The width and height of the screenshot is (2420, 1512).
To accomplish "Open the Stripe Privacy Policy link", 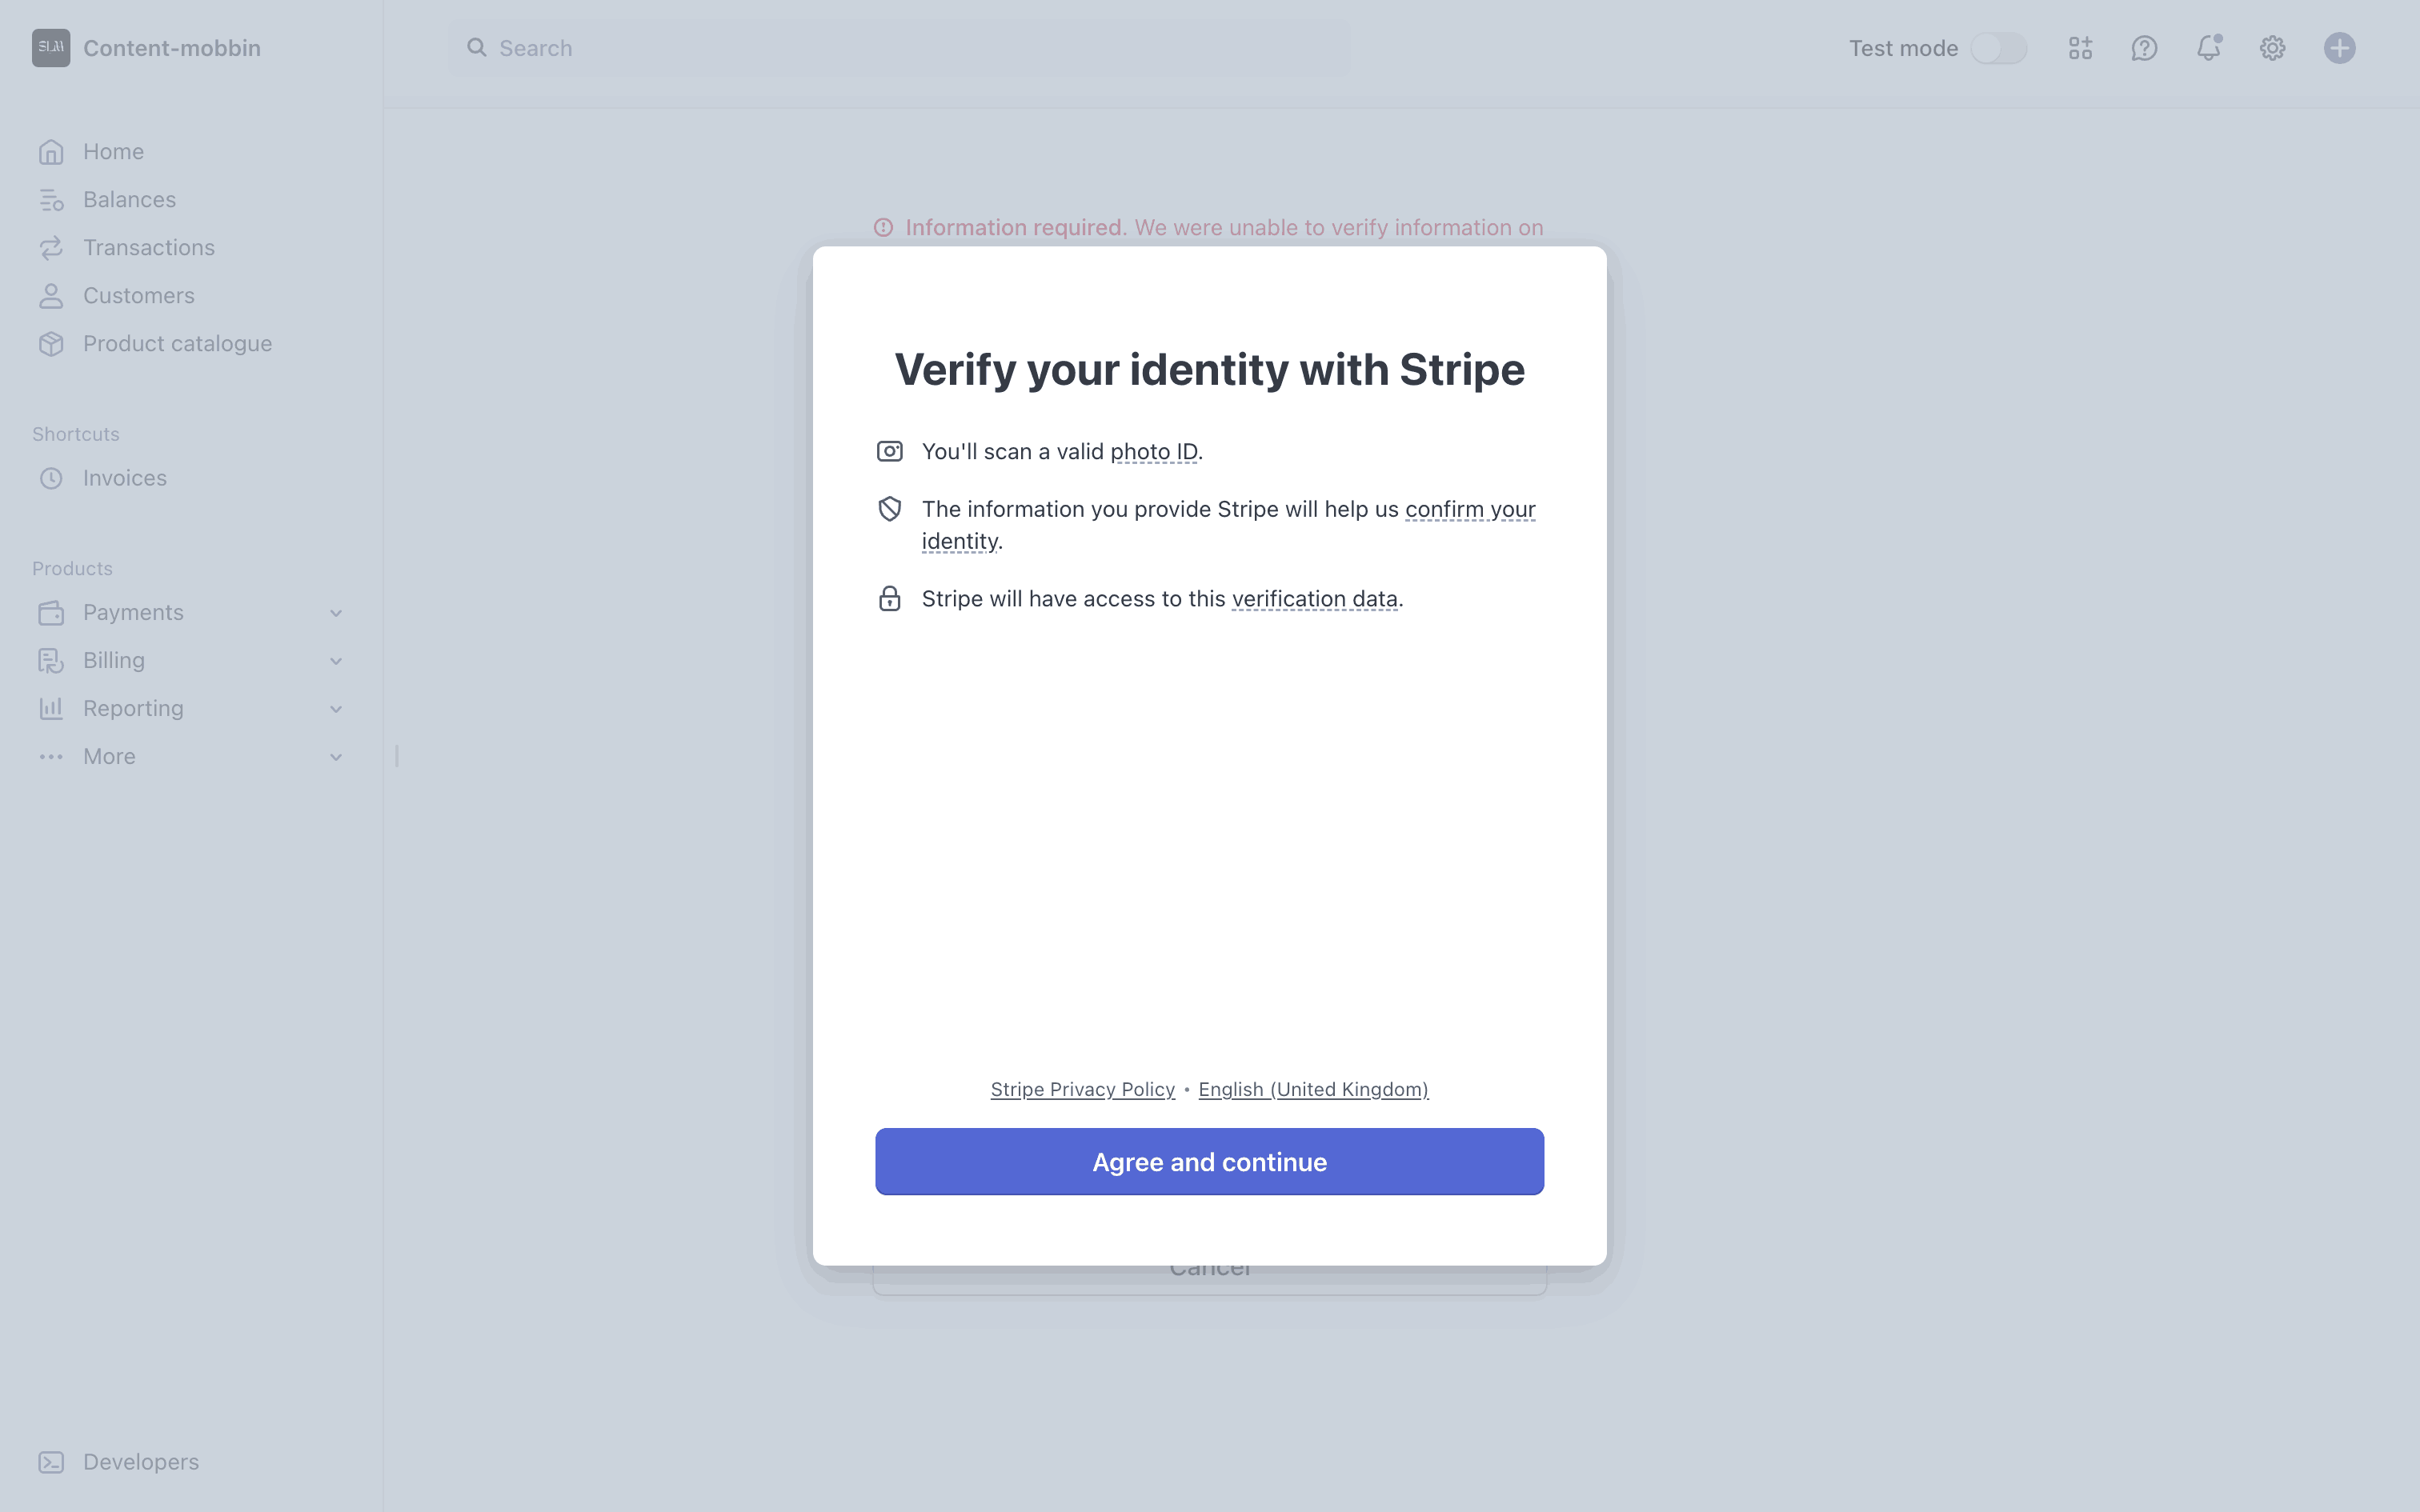I will point(1082,1089).
